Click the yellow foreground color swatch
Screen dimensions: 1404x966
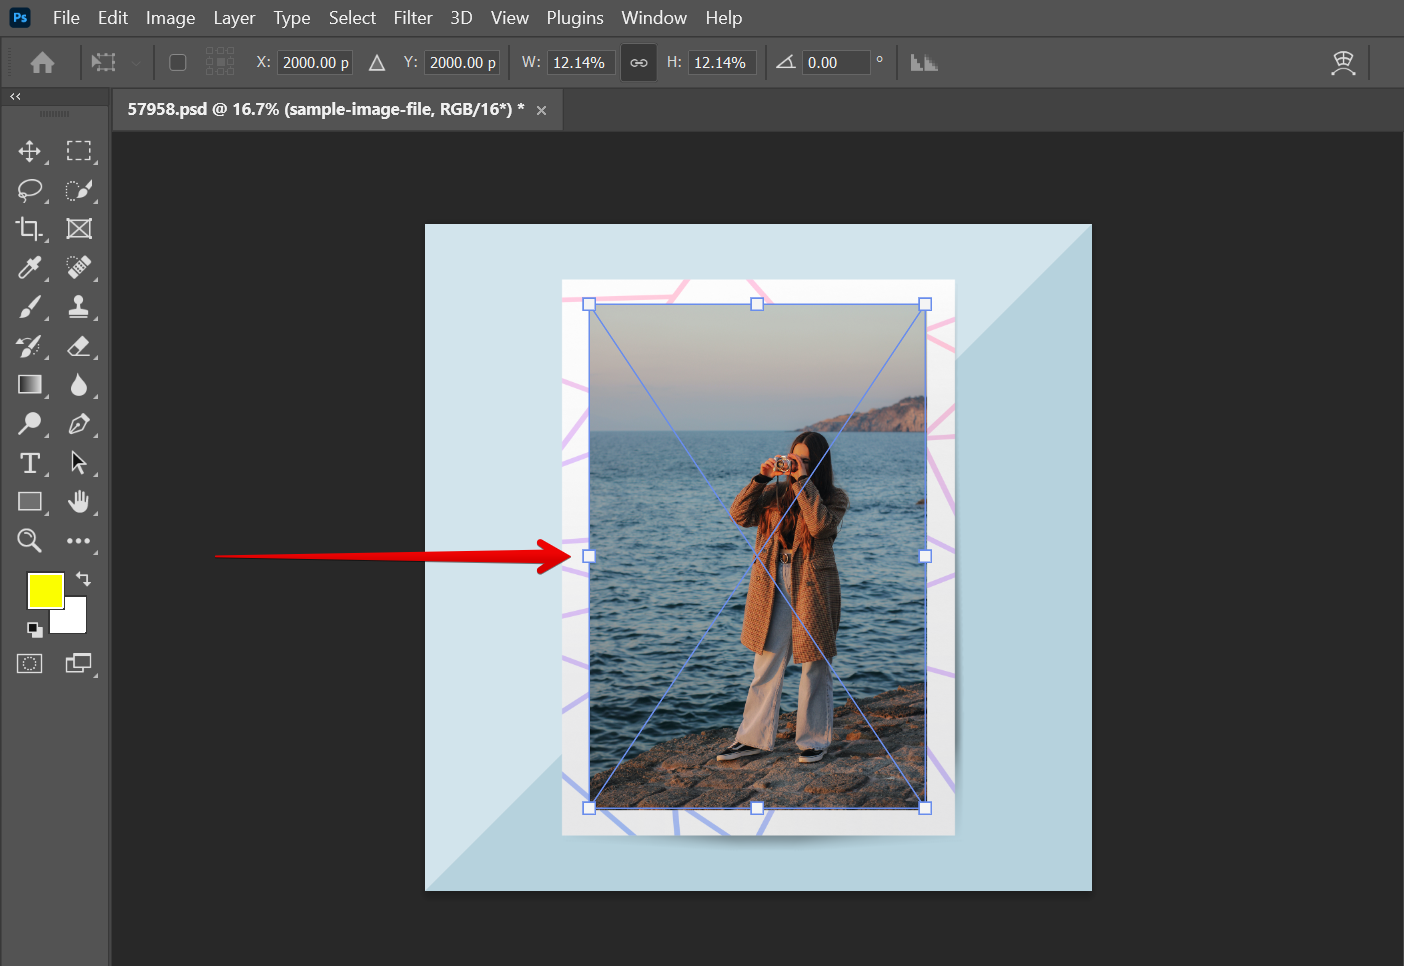coord(44,590)
